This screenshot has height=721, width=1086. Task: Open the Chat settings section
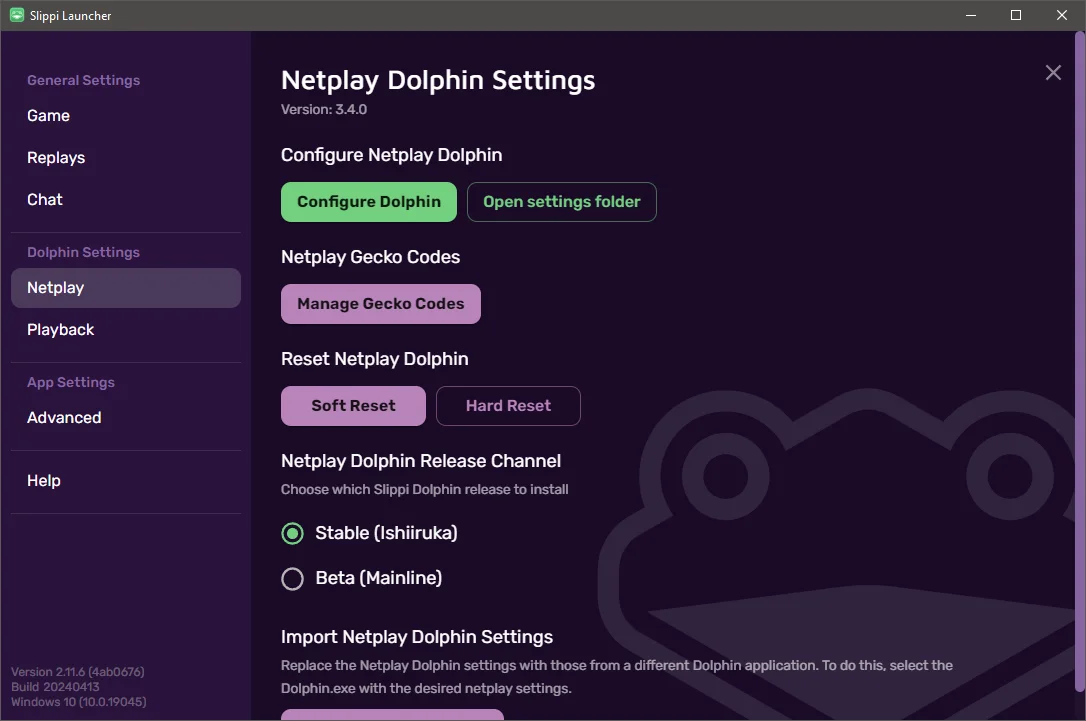44,199
